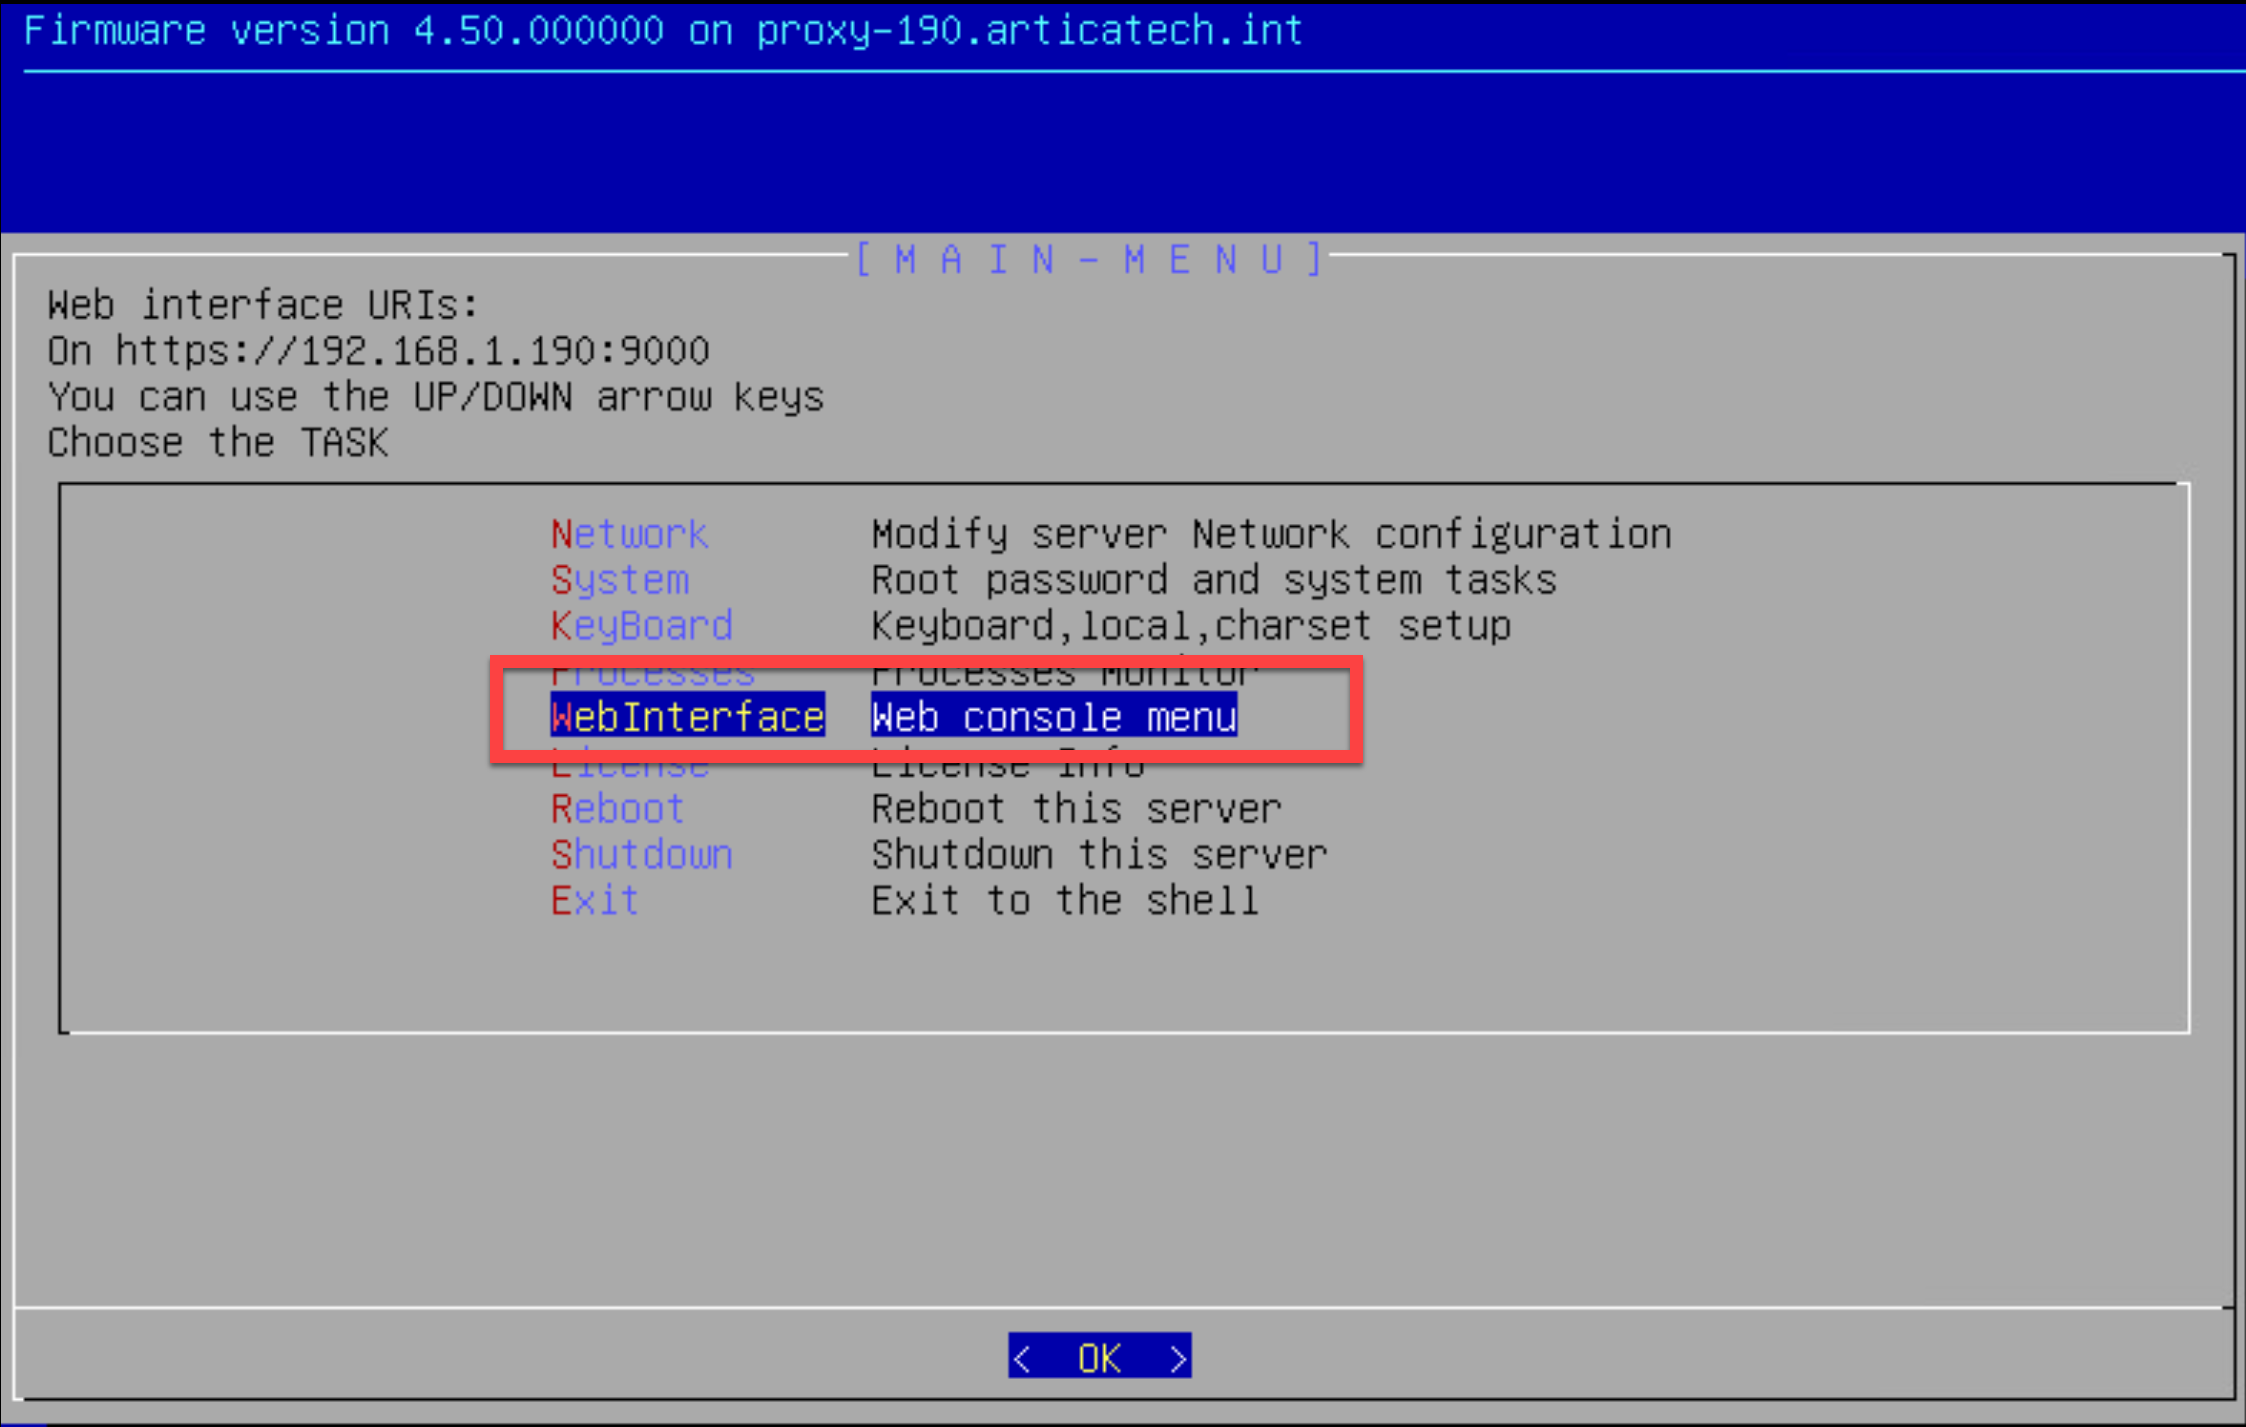Open the KeyBoard setup entry
This screenshot has width=2246, height=1427.
641,626
